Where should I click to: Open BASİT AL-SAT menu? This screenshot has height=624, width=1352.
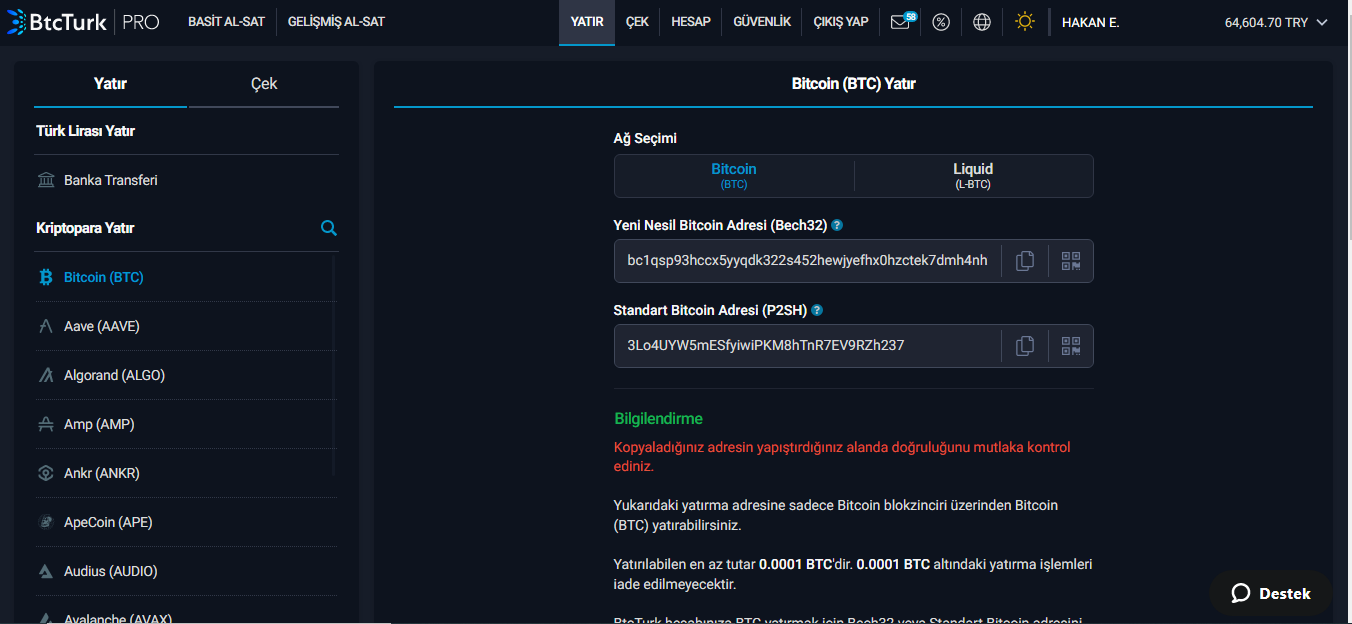point(226,22)
